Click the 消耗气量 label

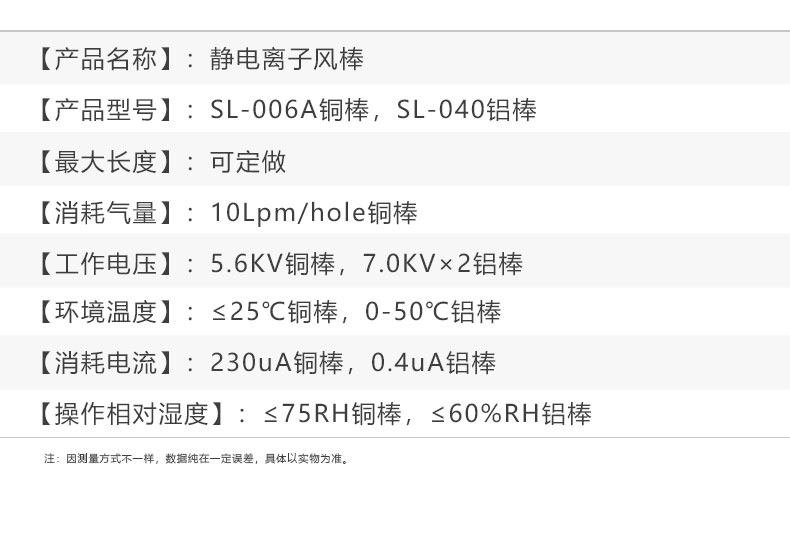coord(103,213)
